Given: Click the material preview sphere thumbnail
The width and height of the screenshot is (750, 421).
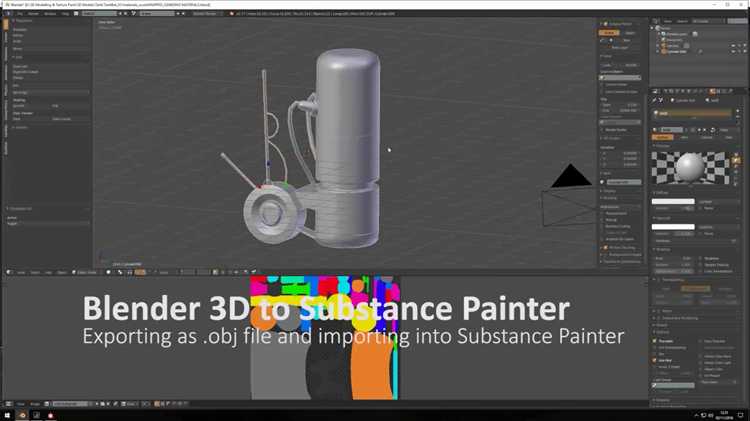Looking at the screenshot, I should click(x=690, y=167).
